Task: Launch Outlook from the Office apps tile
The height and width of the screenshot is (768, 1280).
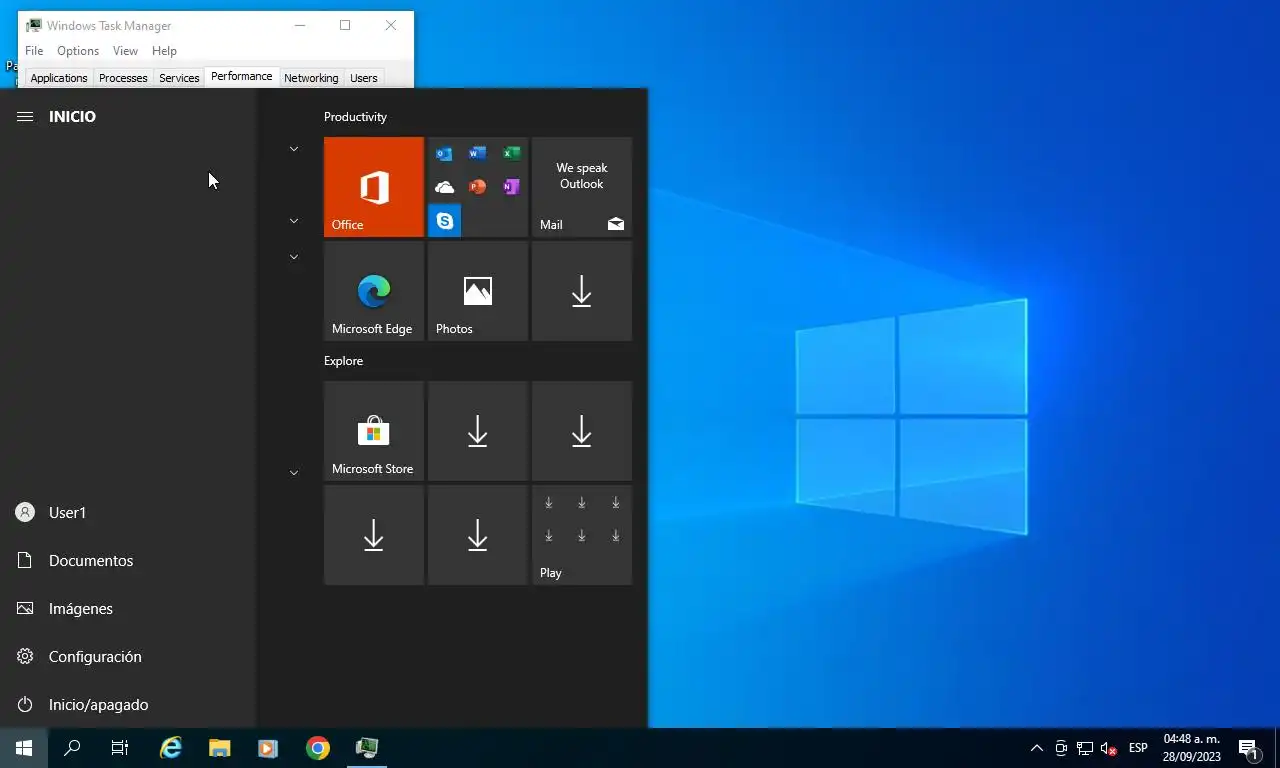Action: pyautogui.click(x=444, y=154)
